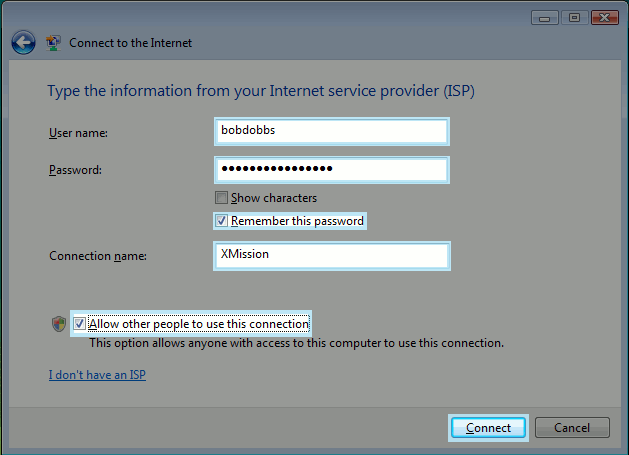This screenshot has width=629, height=455.
Task: Maximize the Connect to the Internet window
Action: (574, 17)
